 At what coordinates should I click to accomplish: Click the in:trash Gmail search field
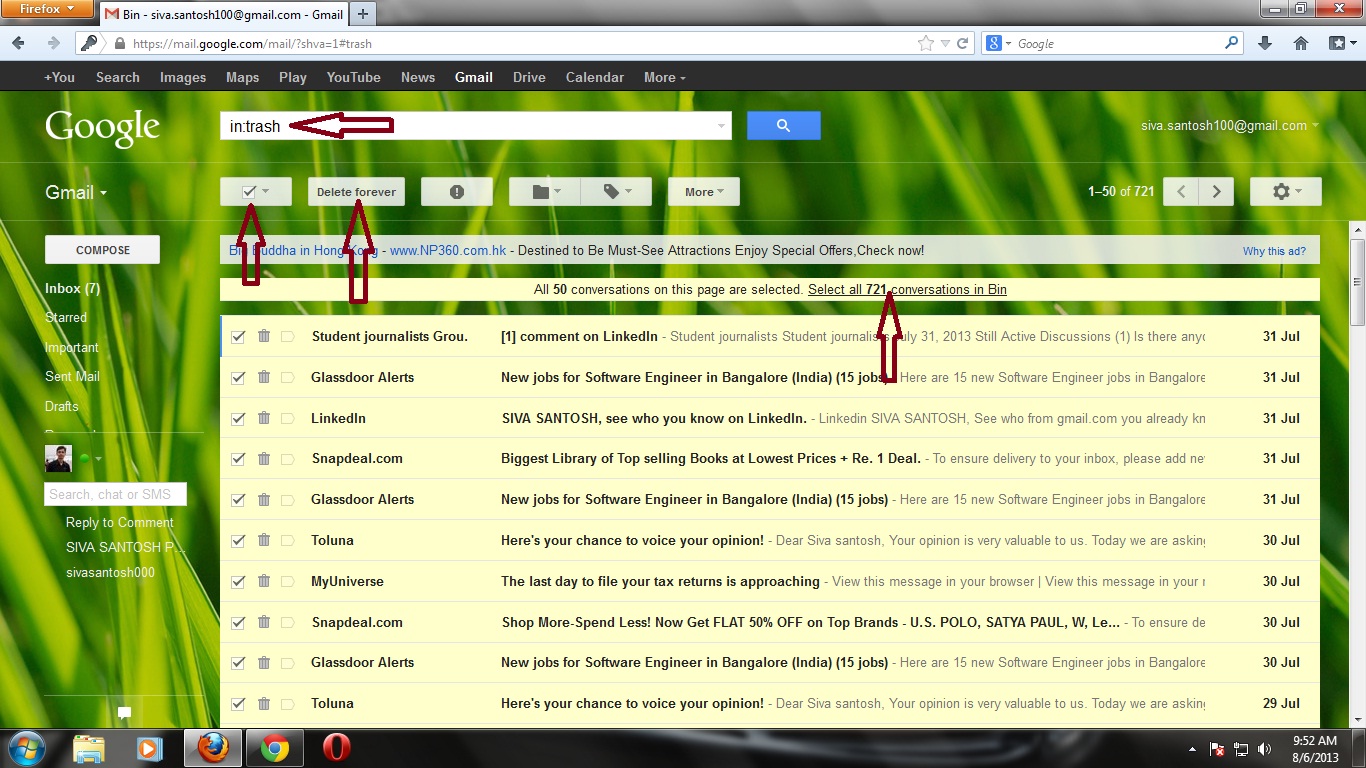475,126
